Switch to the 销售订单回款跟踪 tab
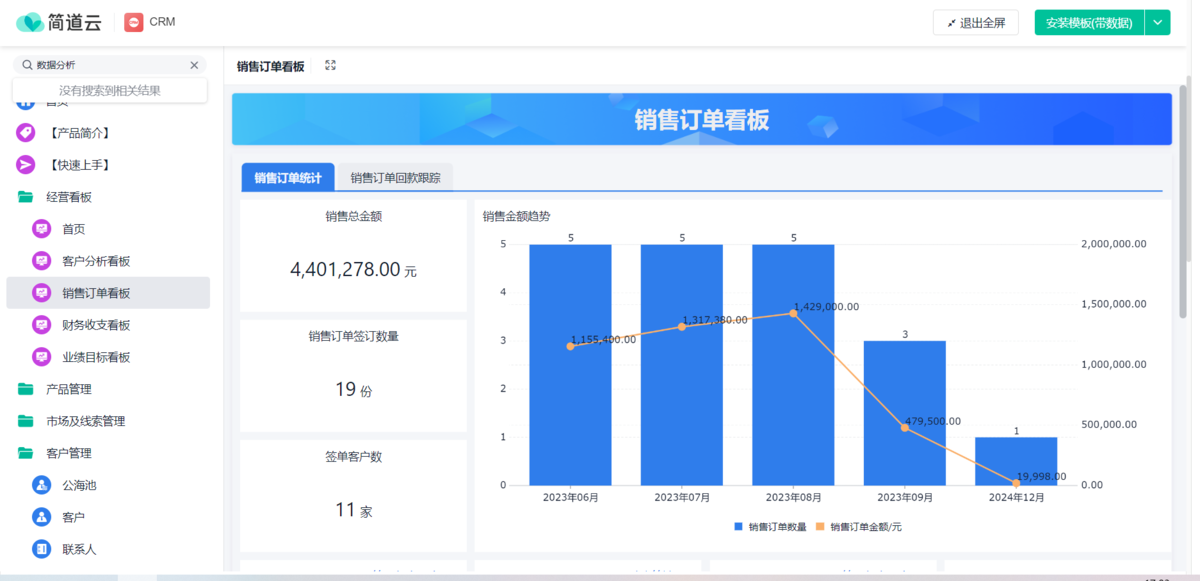Screen dimensions: 1200x581 pyautogui.click(x=395, y=178)
